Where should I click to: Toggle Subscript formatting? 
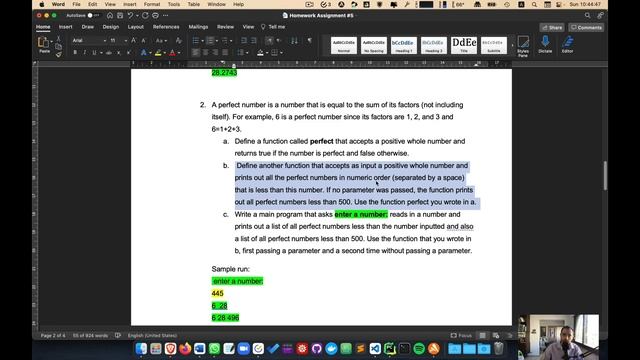pos(119,53)
